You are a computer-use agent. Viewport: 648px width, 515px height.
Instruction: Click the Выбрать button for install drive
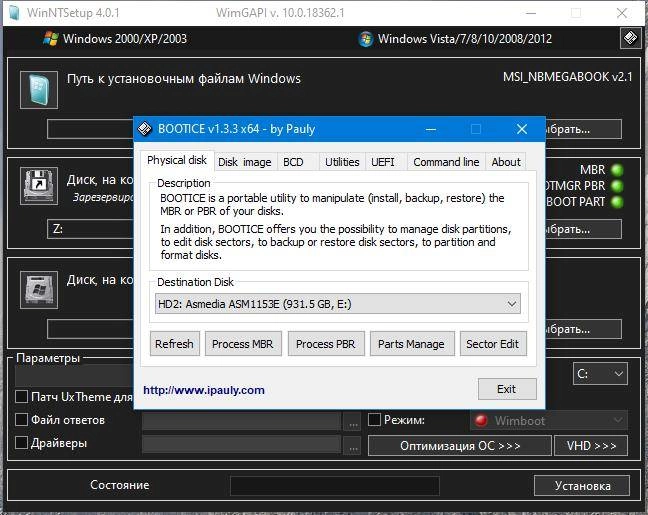(x=584, y=329)
